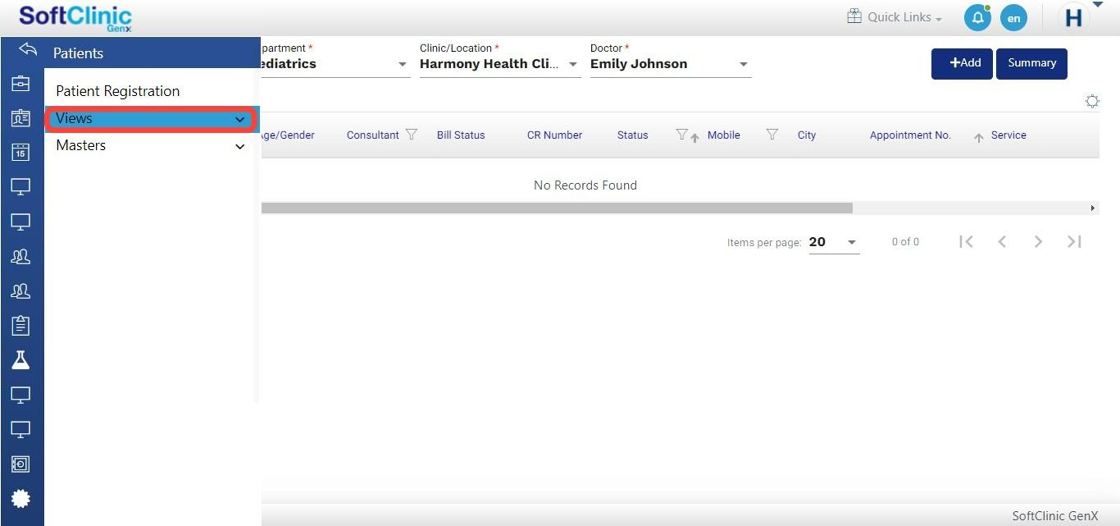Click the sort arrow beside the Mobile column
This screenshot has height=526, width=1120.
point(694,138)
